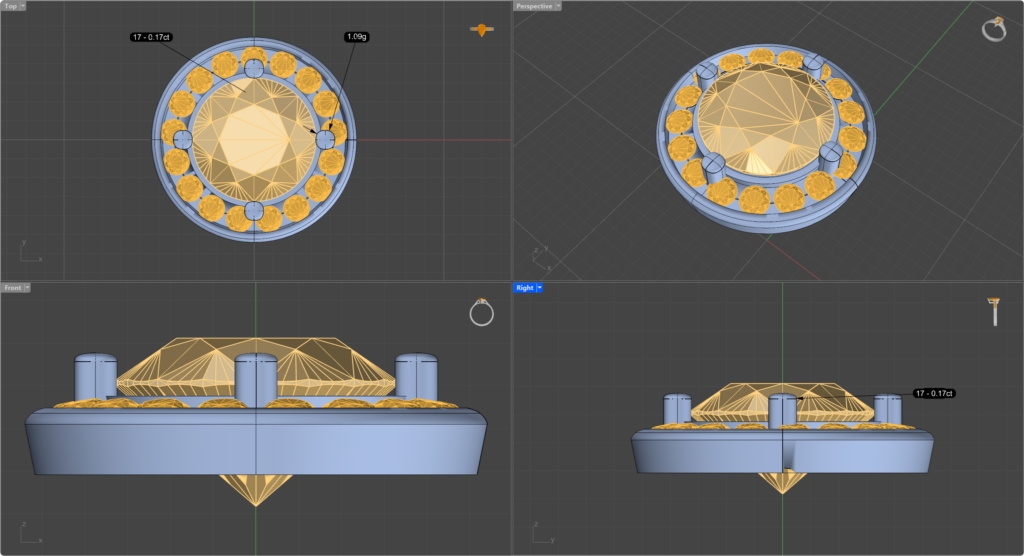
Task: Click the perspective ring icon in Perspective viewport
Action: [994, 30]
